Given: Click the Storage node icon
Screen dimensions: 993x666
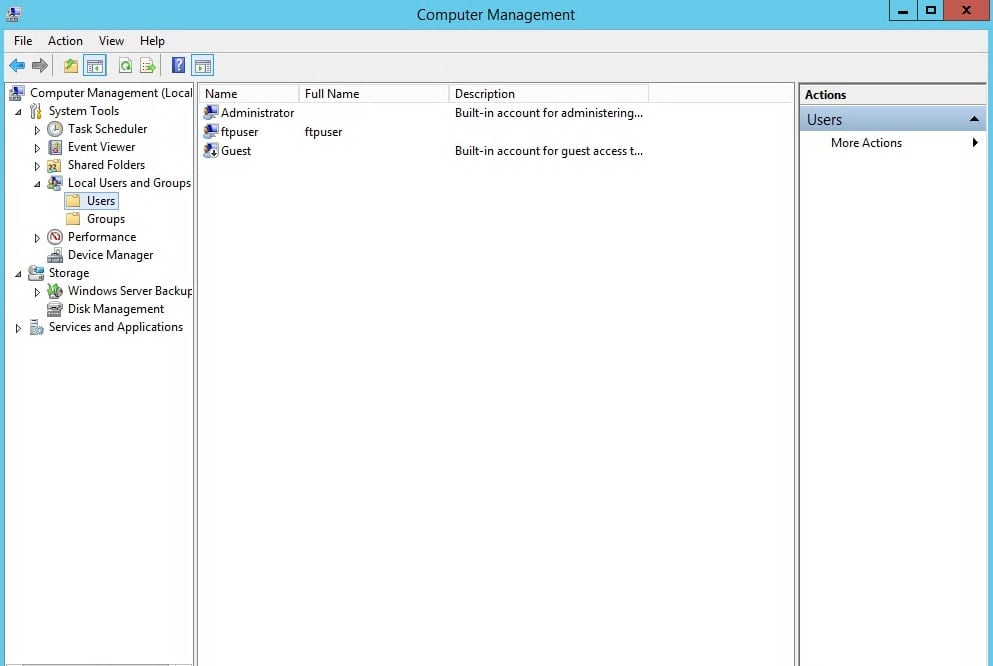Looking at the screenshot, I should [36, 273].
